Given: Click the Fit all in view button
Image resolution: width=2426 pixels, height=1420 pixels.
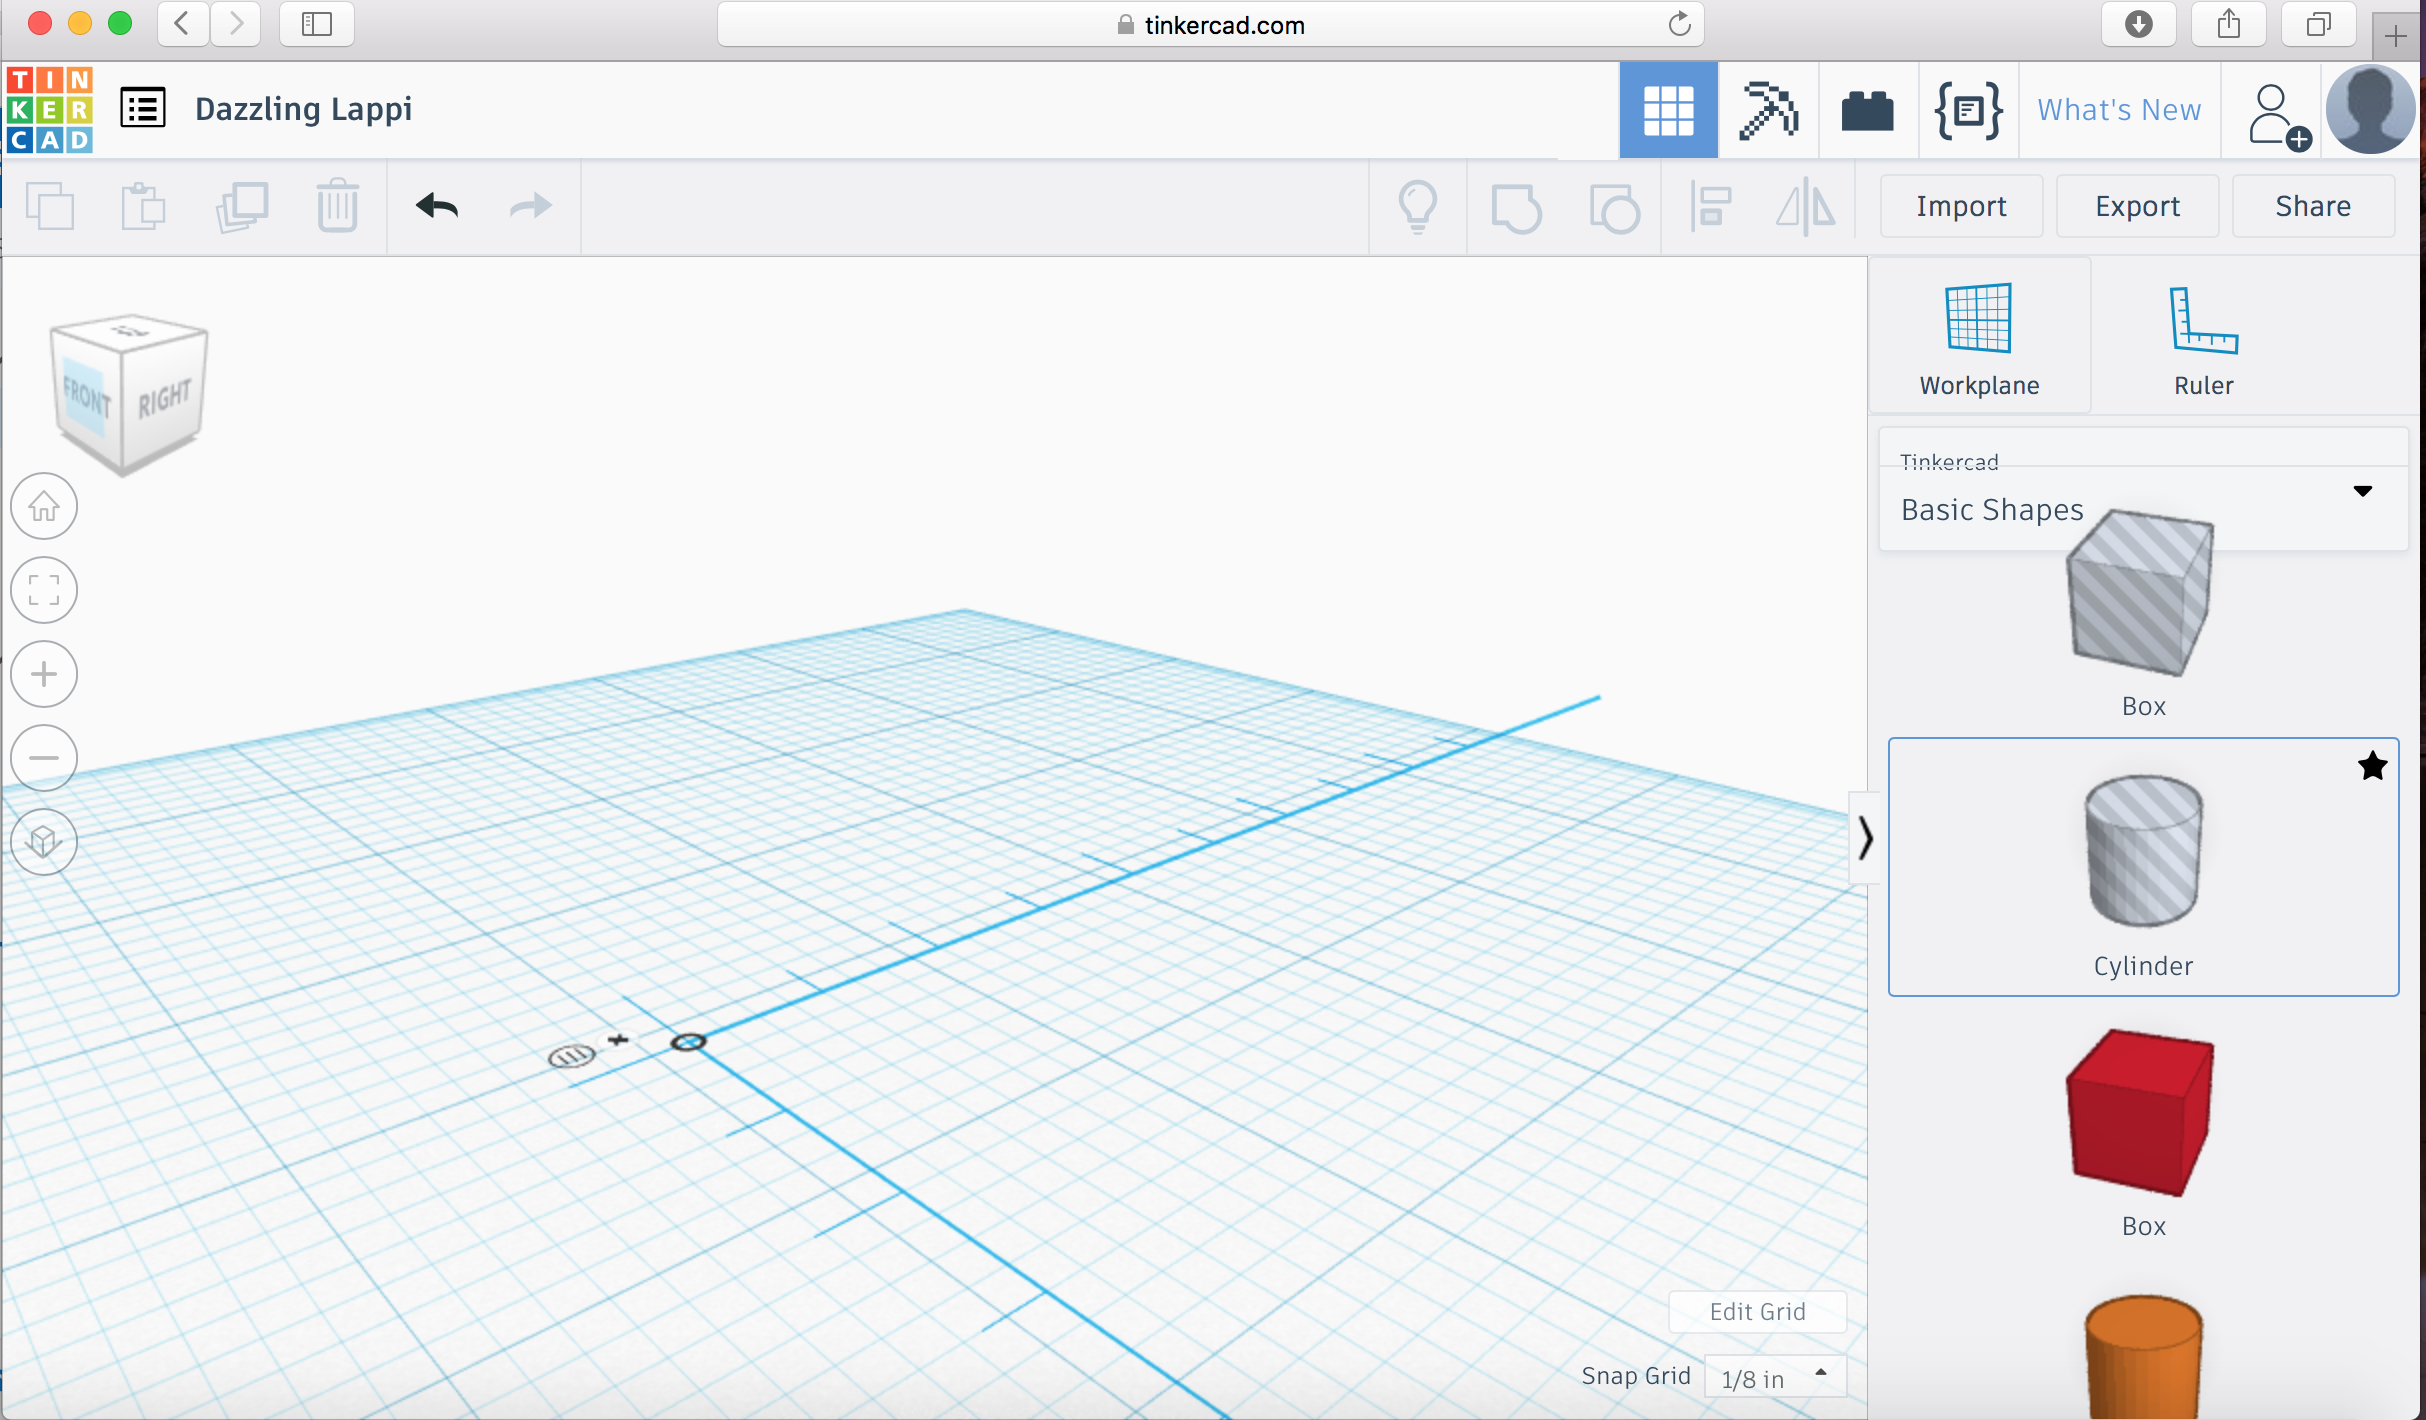Looking at the screenshot, I should pyautogui.click(x=44, y=590).
